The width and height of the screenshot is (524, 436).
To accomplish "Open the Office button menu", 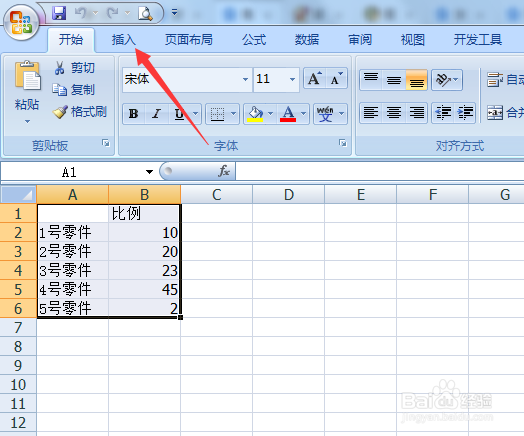I will coord(21,22).
